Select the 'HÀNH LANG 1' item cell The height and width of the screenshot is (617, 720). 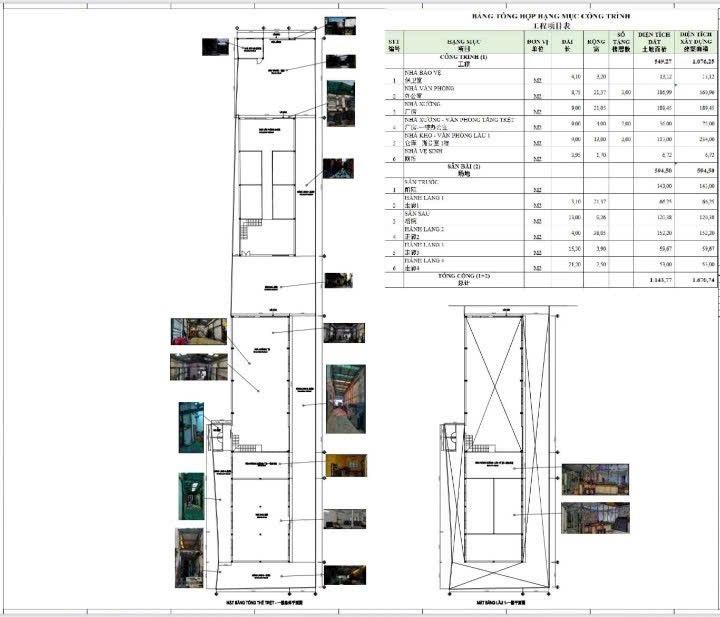coord(464,202)
